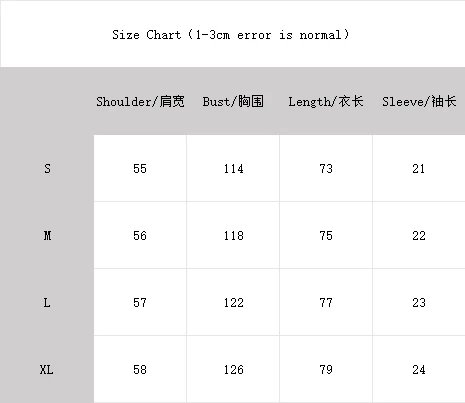Select the Length column header
This screenshot has height=403, width=465.
click(326, 102)
